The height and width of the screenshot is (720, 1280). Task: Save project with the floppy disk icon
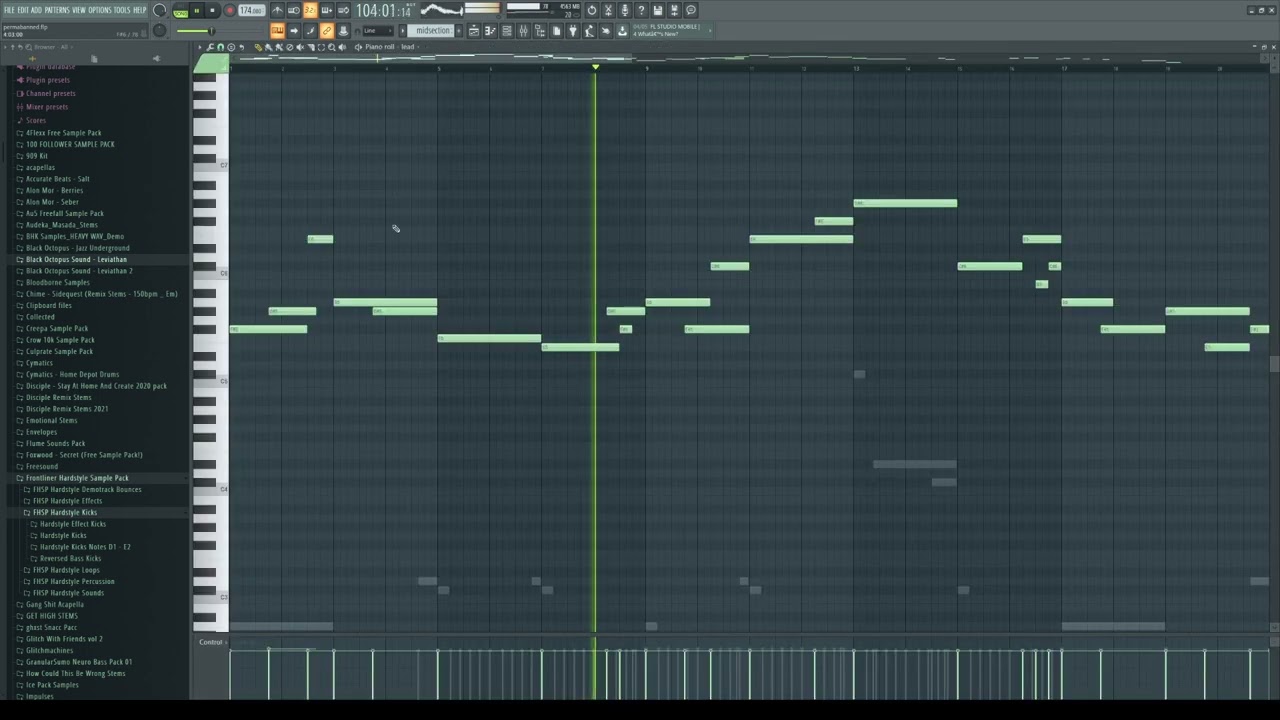[x=656, y=10]
